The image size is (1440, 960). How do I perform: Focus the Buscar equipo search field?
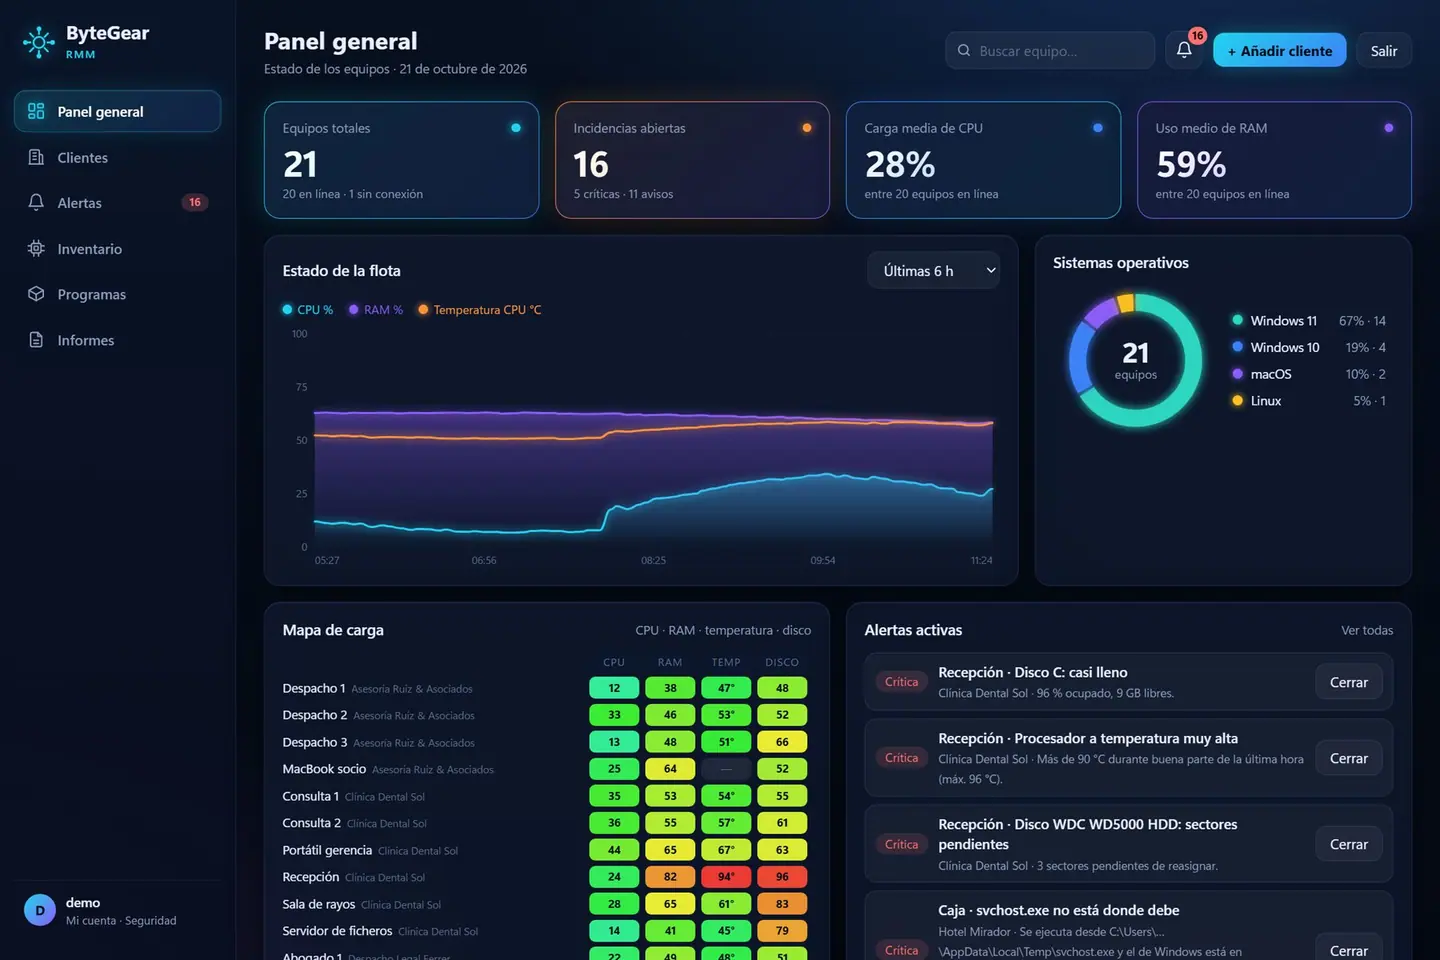pyautogui.click(x=1050, y=50)
